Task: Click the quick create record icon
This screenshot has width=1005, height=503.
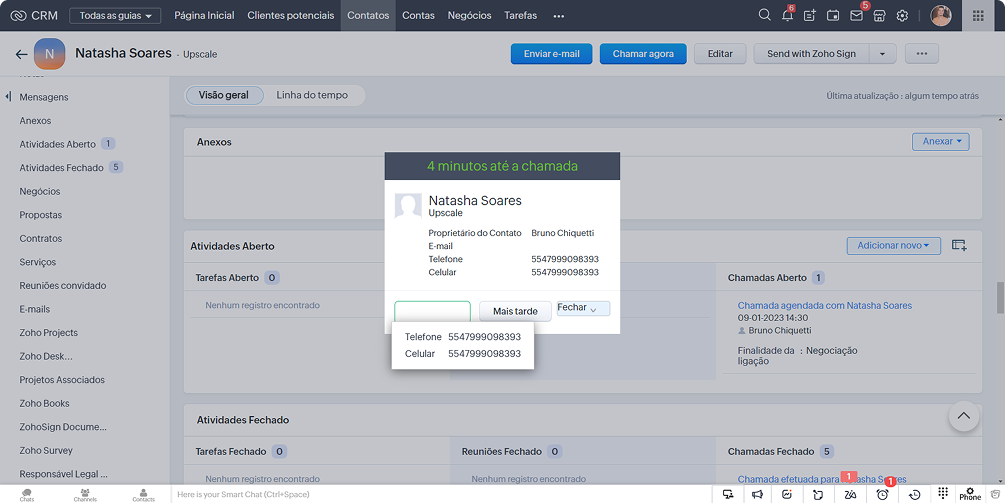Action: click(x=810, y=15)
